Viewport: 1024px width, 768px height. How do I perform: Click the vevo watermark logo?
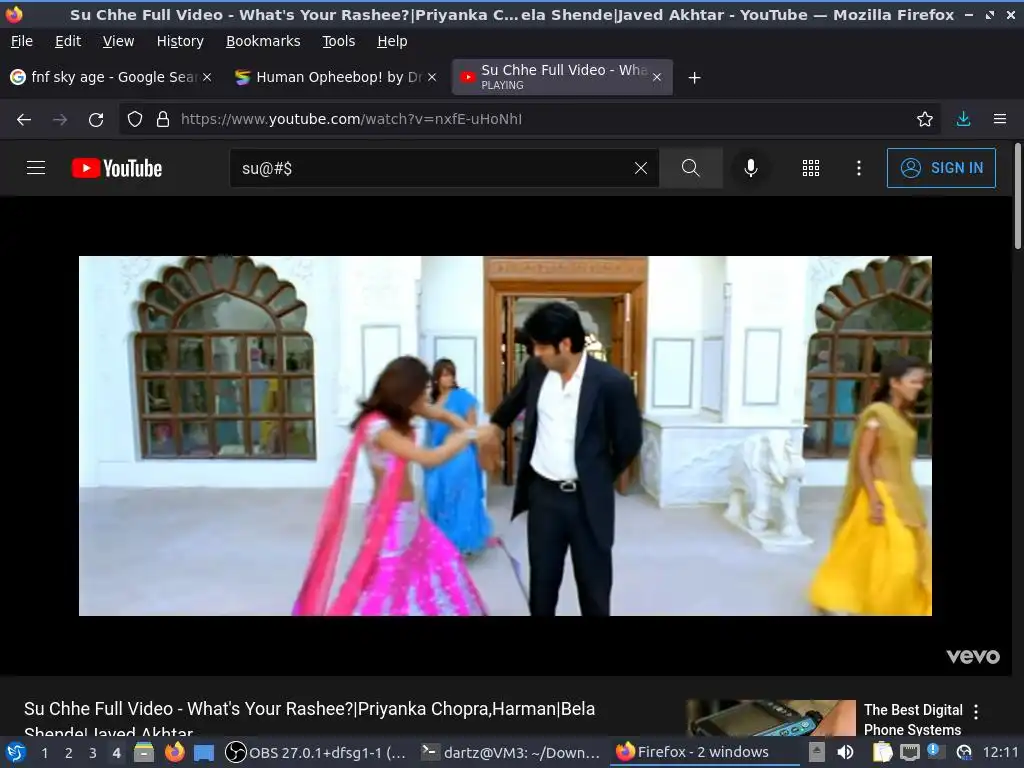pos(972,656)
